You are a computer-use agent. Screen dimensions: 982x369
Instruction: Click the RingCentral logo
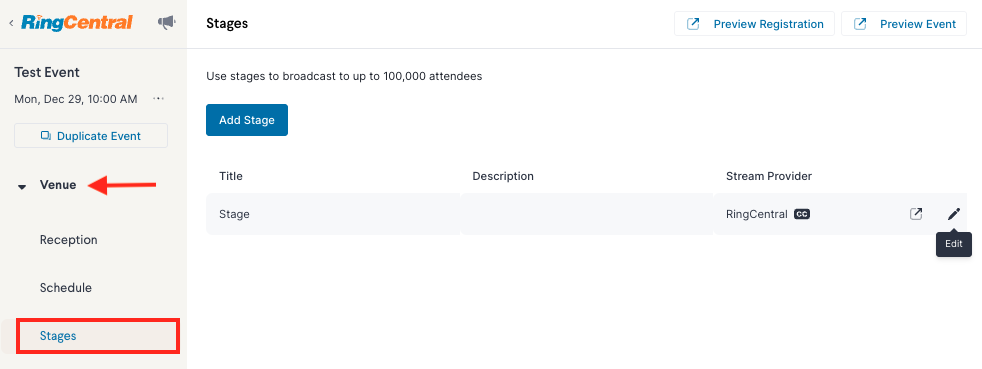coord(76,23)
